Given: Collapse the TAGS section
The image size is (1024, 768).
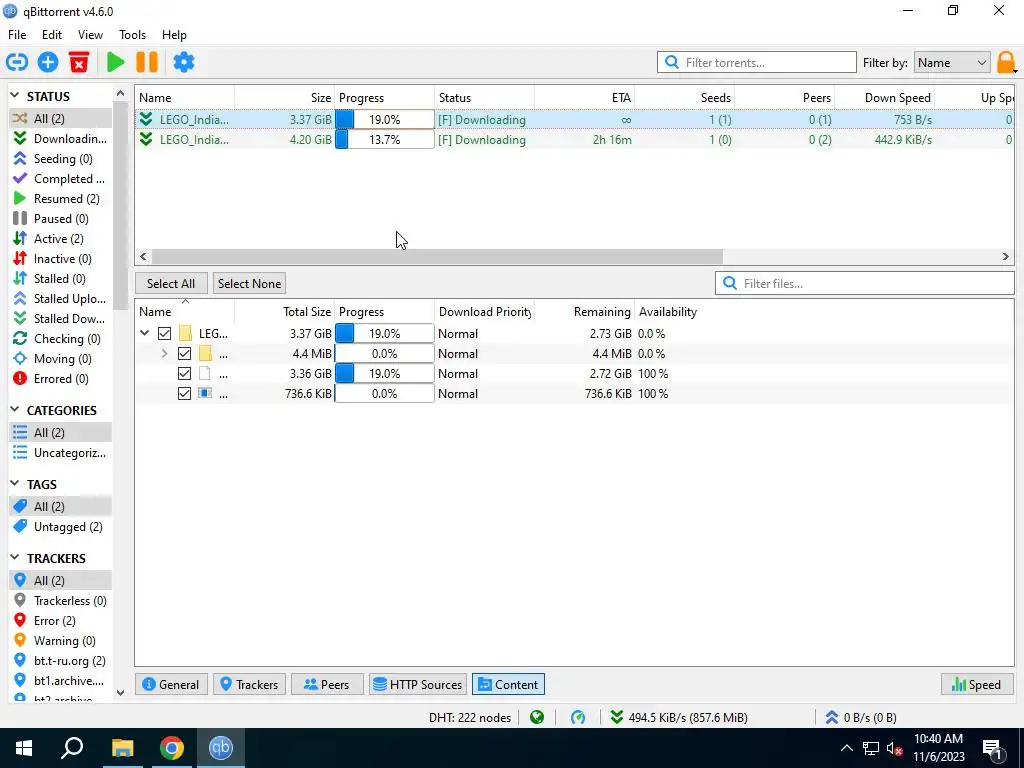Looking at the screenshot, I should [15, 484].
